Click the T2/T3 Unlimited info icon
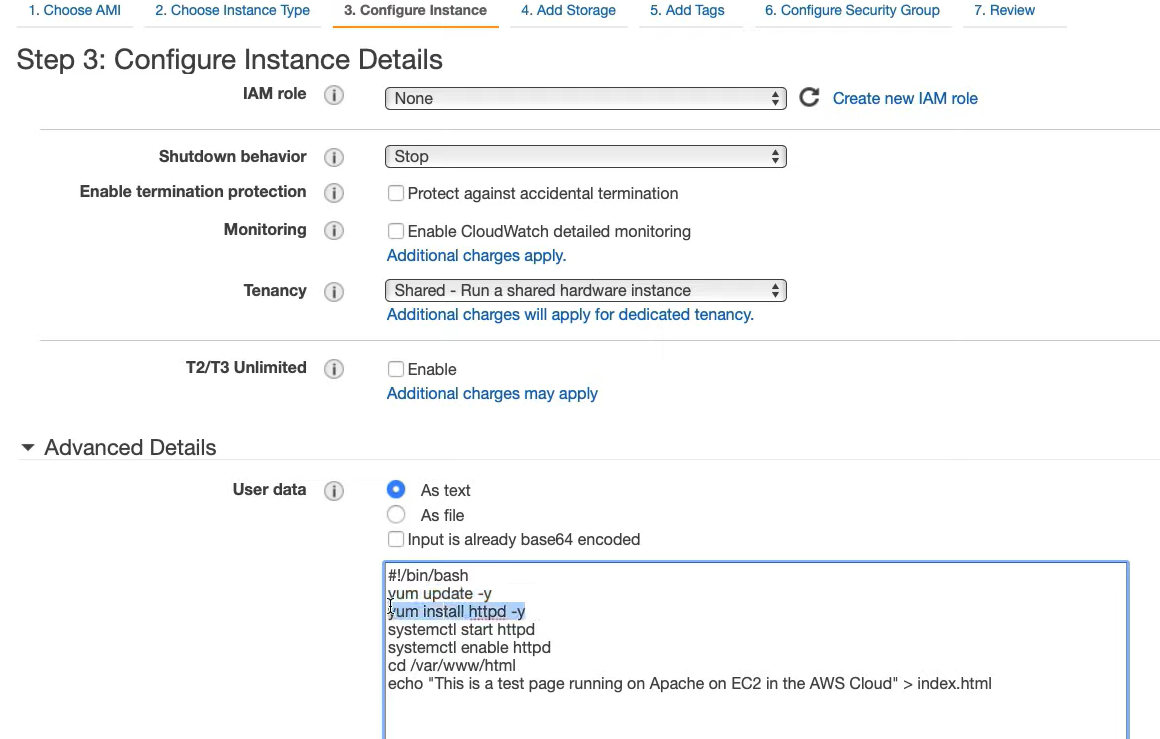The height and width of the screenshot is (739, 1160). (334, 369)
